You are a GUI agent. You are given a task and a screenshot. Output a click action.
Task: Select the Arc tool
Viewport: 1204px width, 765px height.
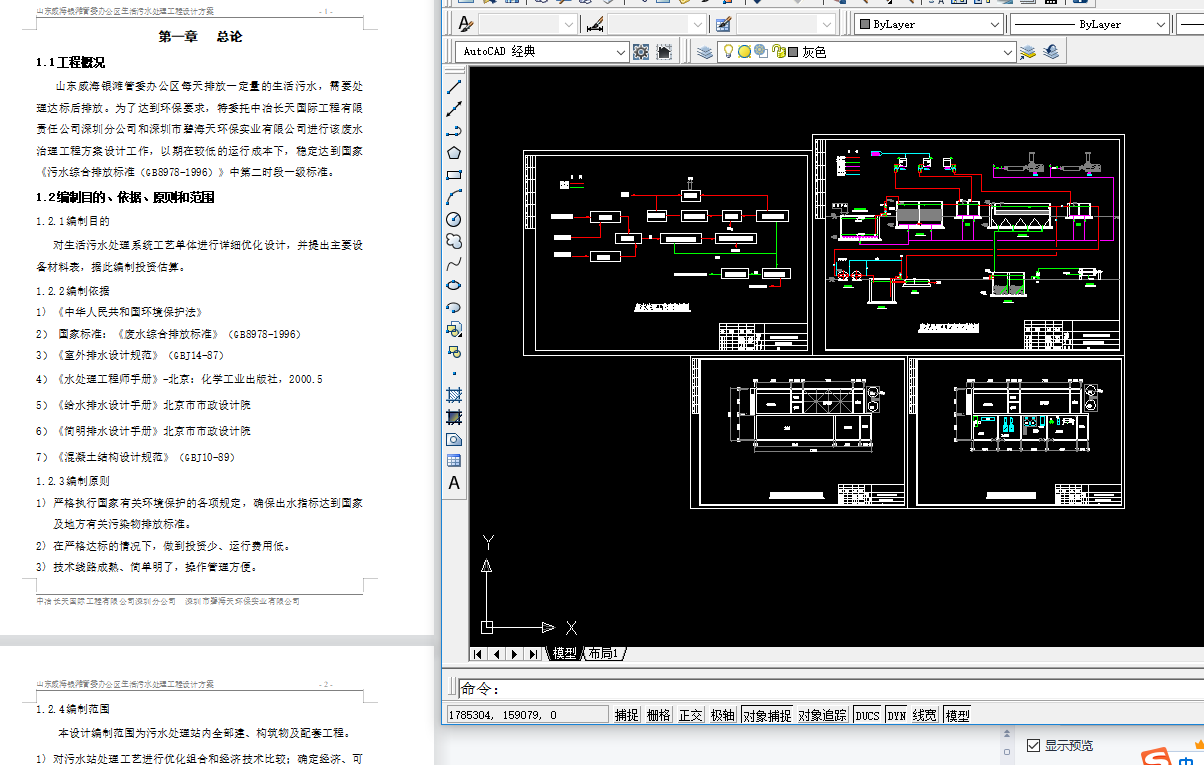pyautogui.click(x=454, y=197)
